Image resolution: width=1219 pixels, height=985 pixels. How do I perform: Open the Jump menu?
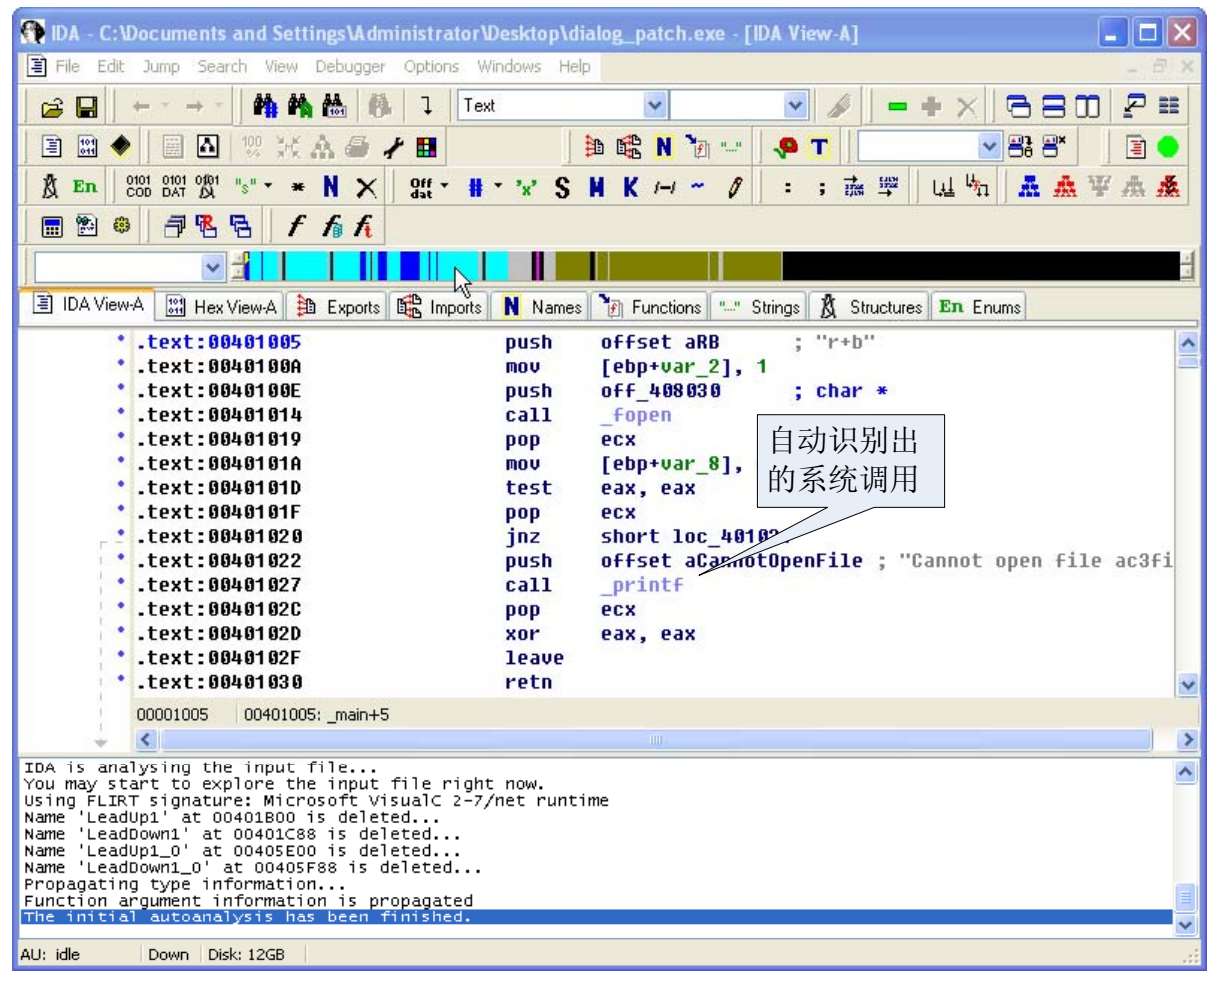point(161,66)
